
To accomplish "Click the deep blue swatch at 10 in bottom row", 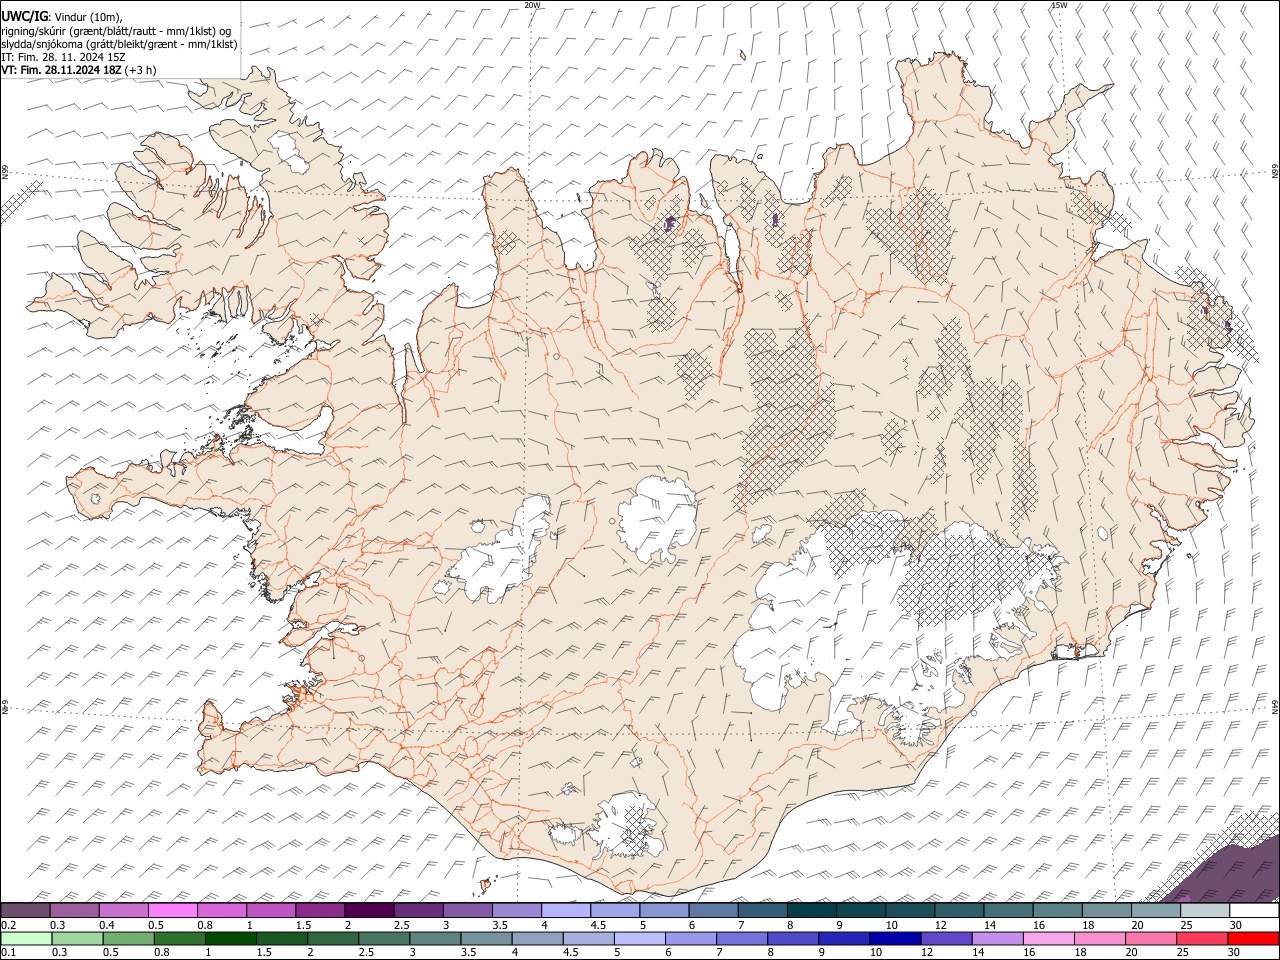I will pos(894,938).
